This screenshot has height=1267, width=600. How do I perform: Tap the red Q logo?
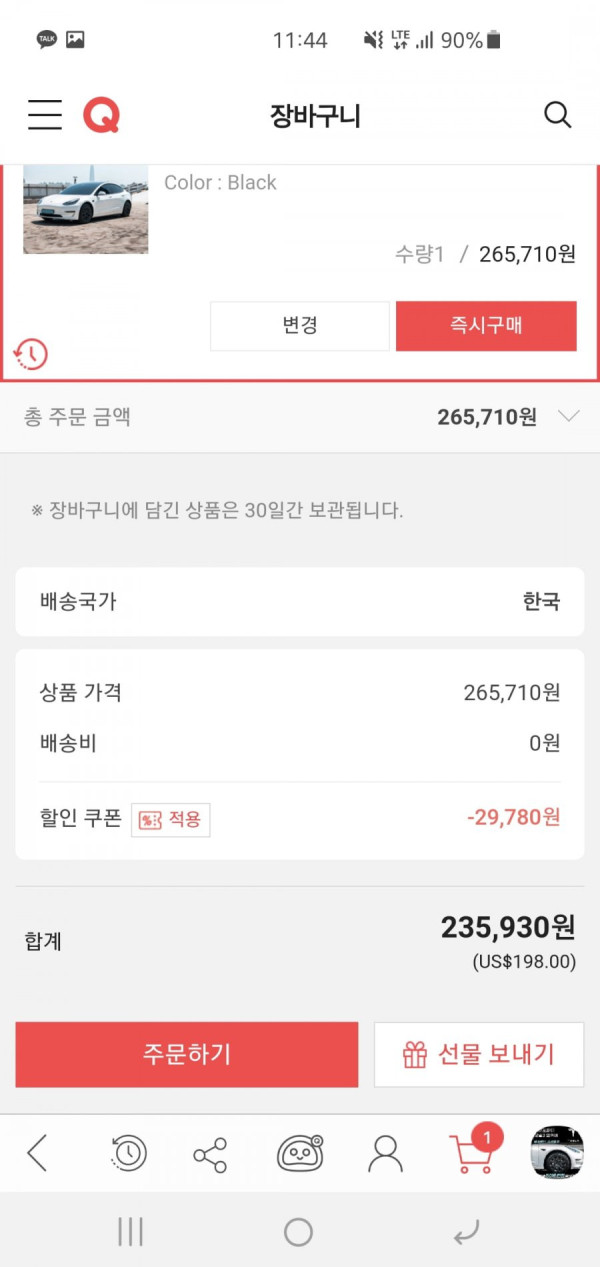[101, 115]
